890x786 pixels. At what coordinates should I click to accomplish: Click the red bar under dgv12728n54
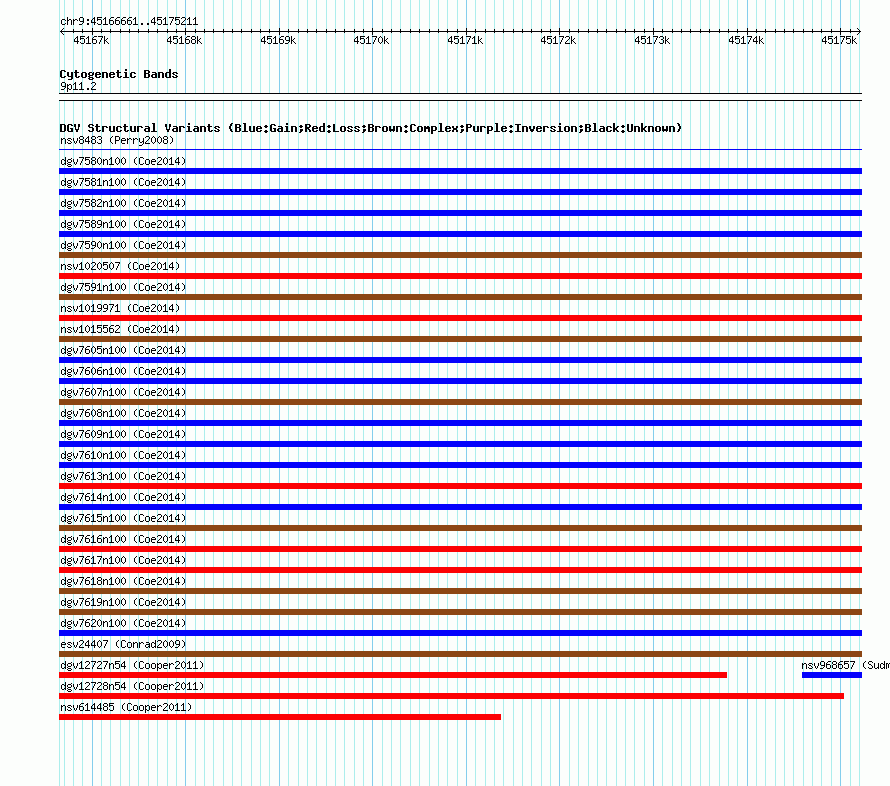451,696
